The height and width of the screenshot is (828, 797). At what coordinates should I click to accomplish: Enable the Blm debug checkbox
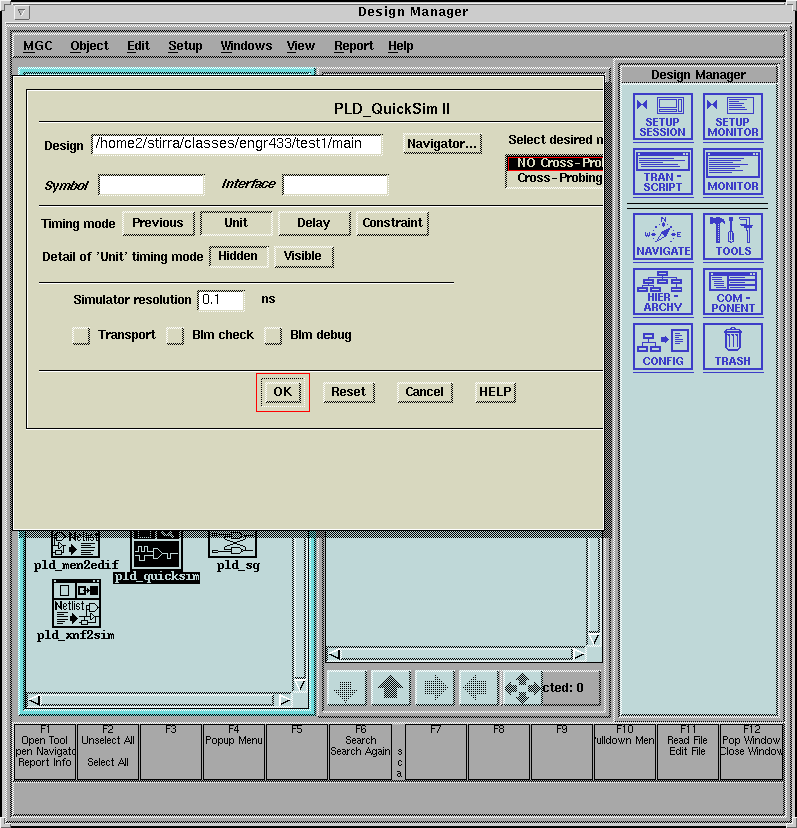tap(273, 336)
